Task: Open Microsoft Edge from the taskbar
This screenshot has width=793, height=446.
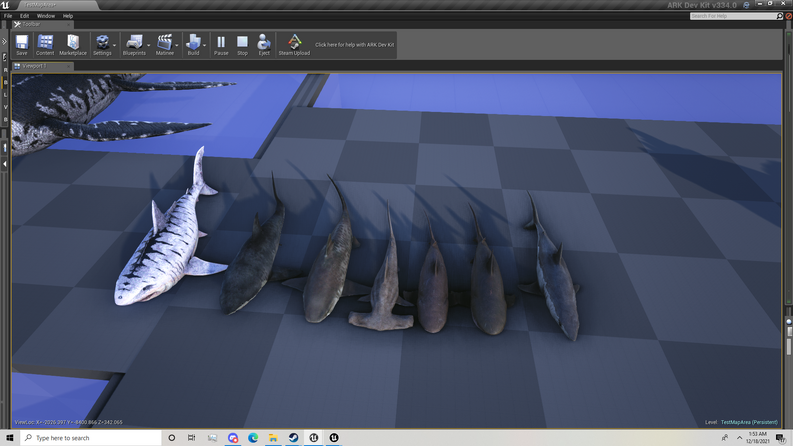Action: (x=253, y=437)
